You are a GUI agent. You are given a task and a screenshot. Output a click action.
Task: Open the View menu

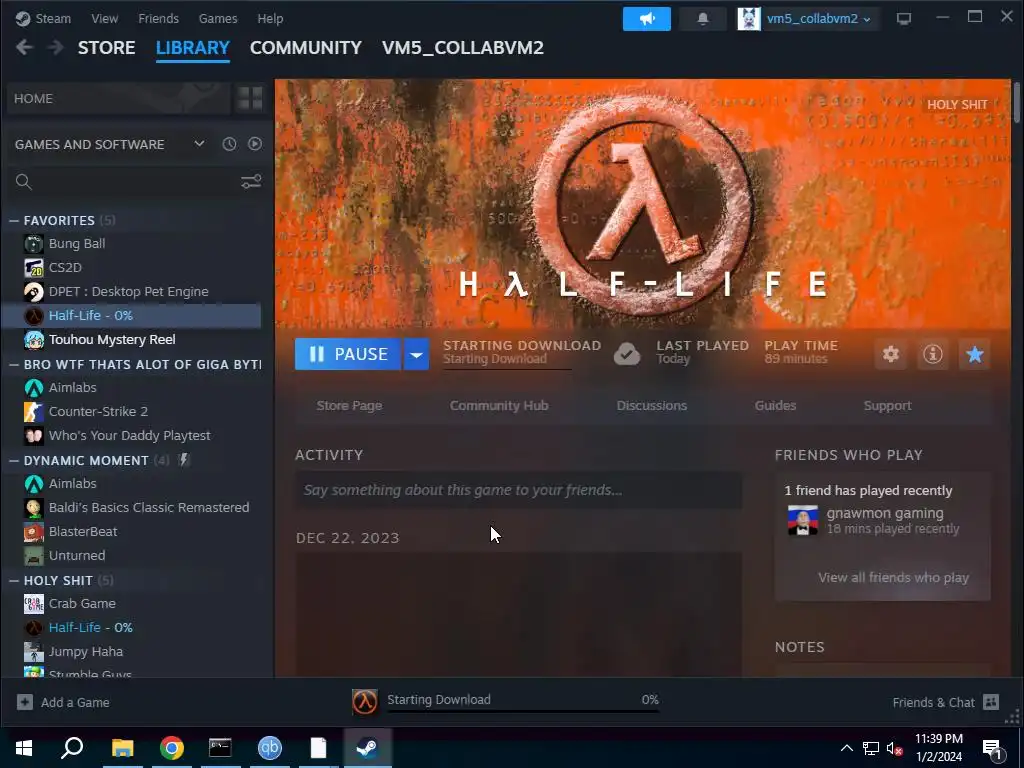point(104,18)
